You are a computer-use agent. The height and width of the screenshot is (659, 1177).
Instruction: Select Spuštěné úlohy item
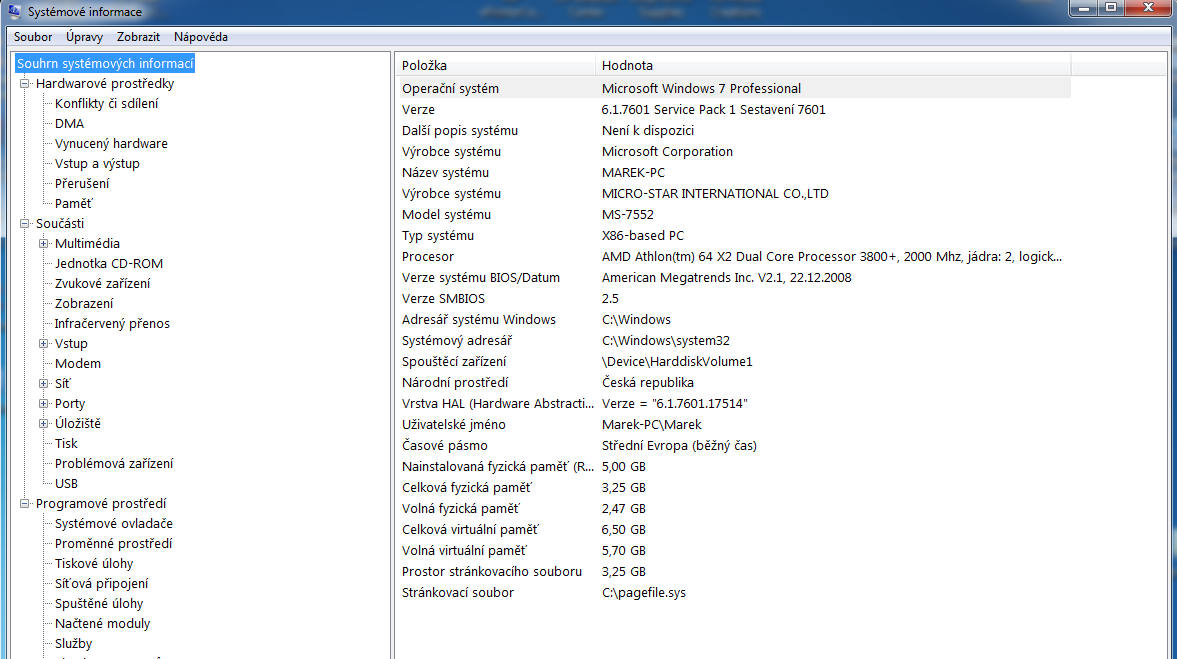tap(99, 603)
